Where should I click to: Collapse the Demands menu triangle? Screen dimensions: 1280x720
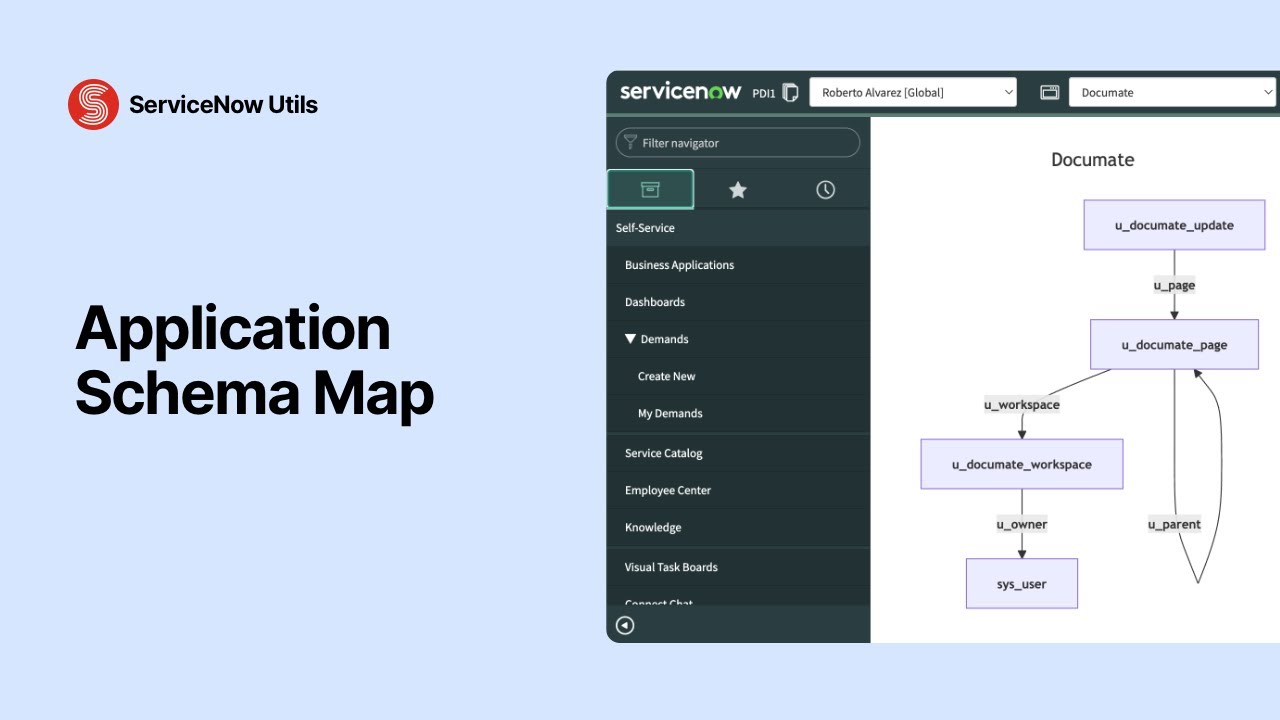[630, 339]
